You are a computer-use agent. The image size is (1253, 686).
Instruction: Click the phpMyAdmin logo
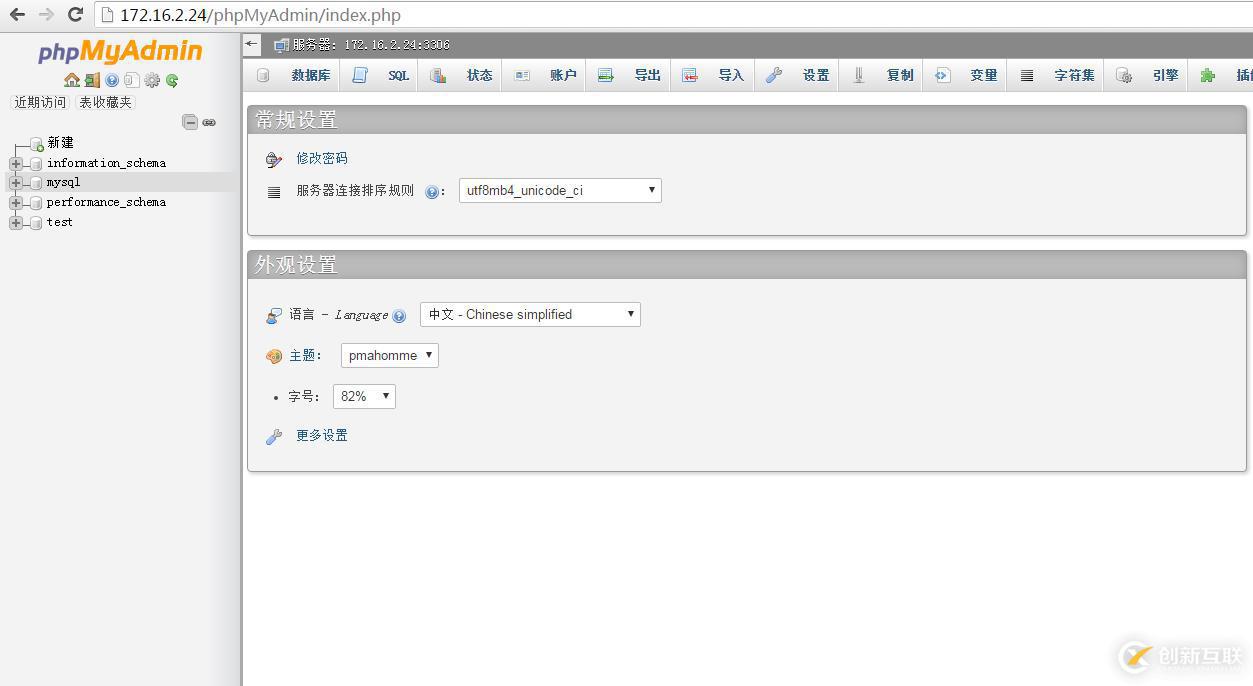pyautogui.click(x=120, y=51)
